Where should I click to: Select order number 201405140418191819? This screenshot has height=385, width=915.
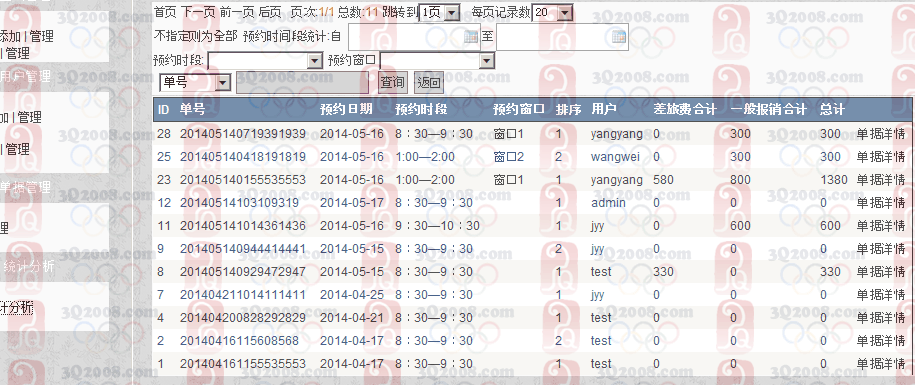click(x=243, y=157)
